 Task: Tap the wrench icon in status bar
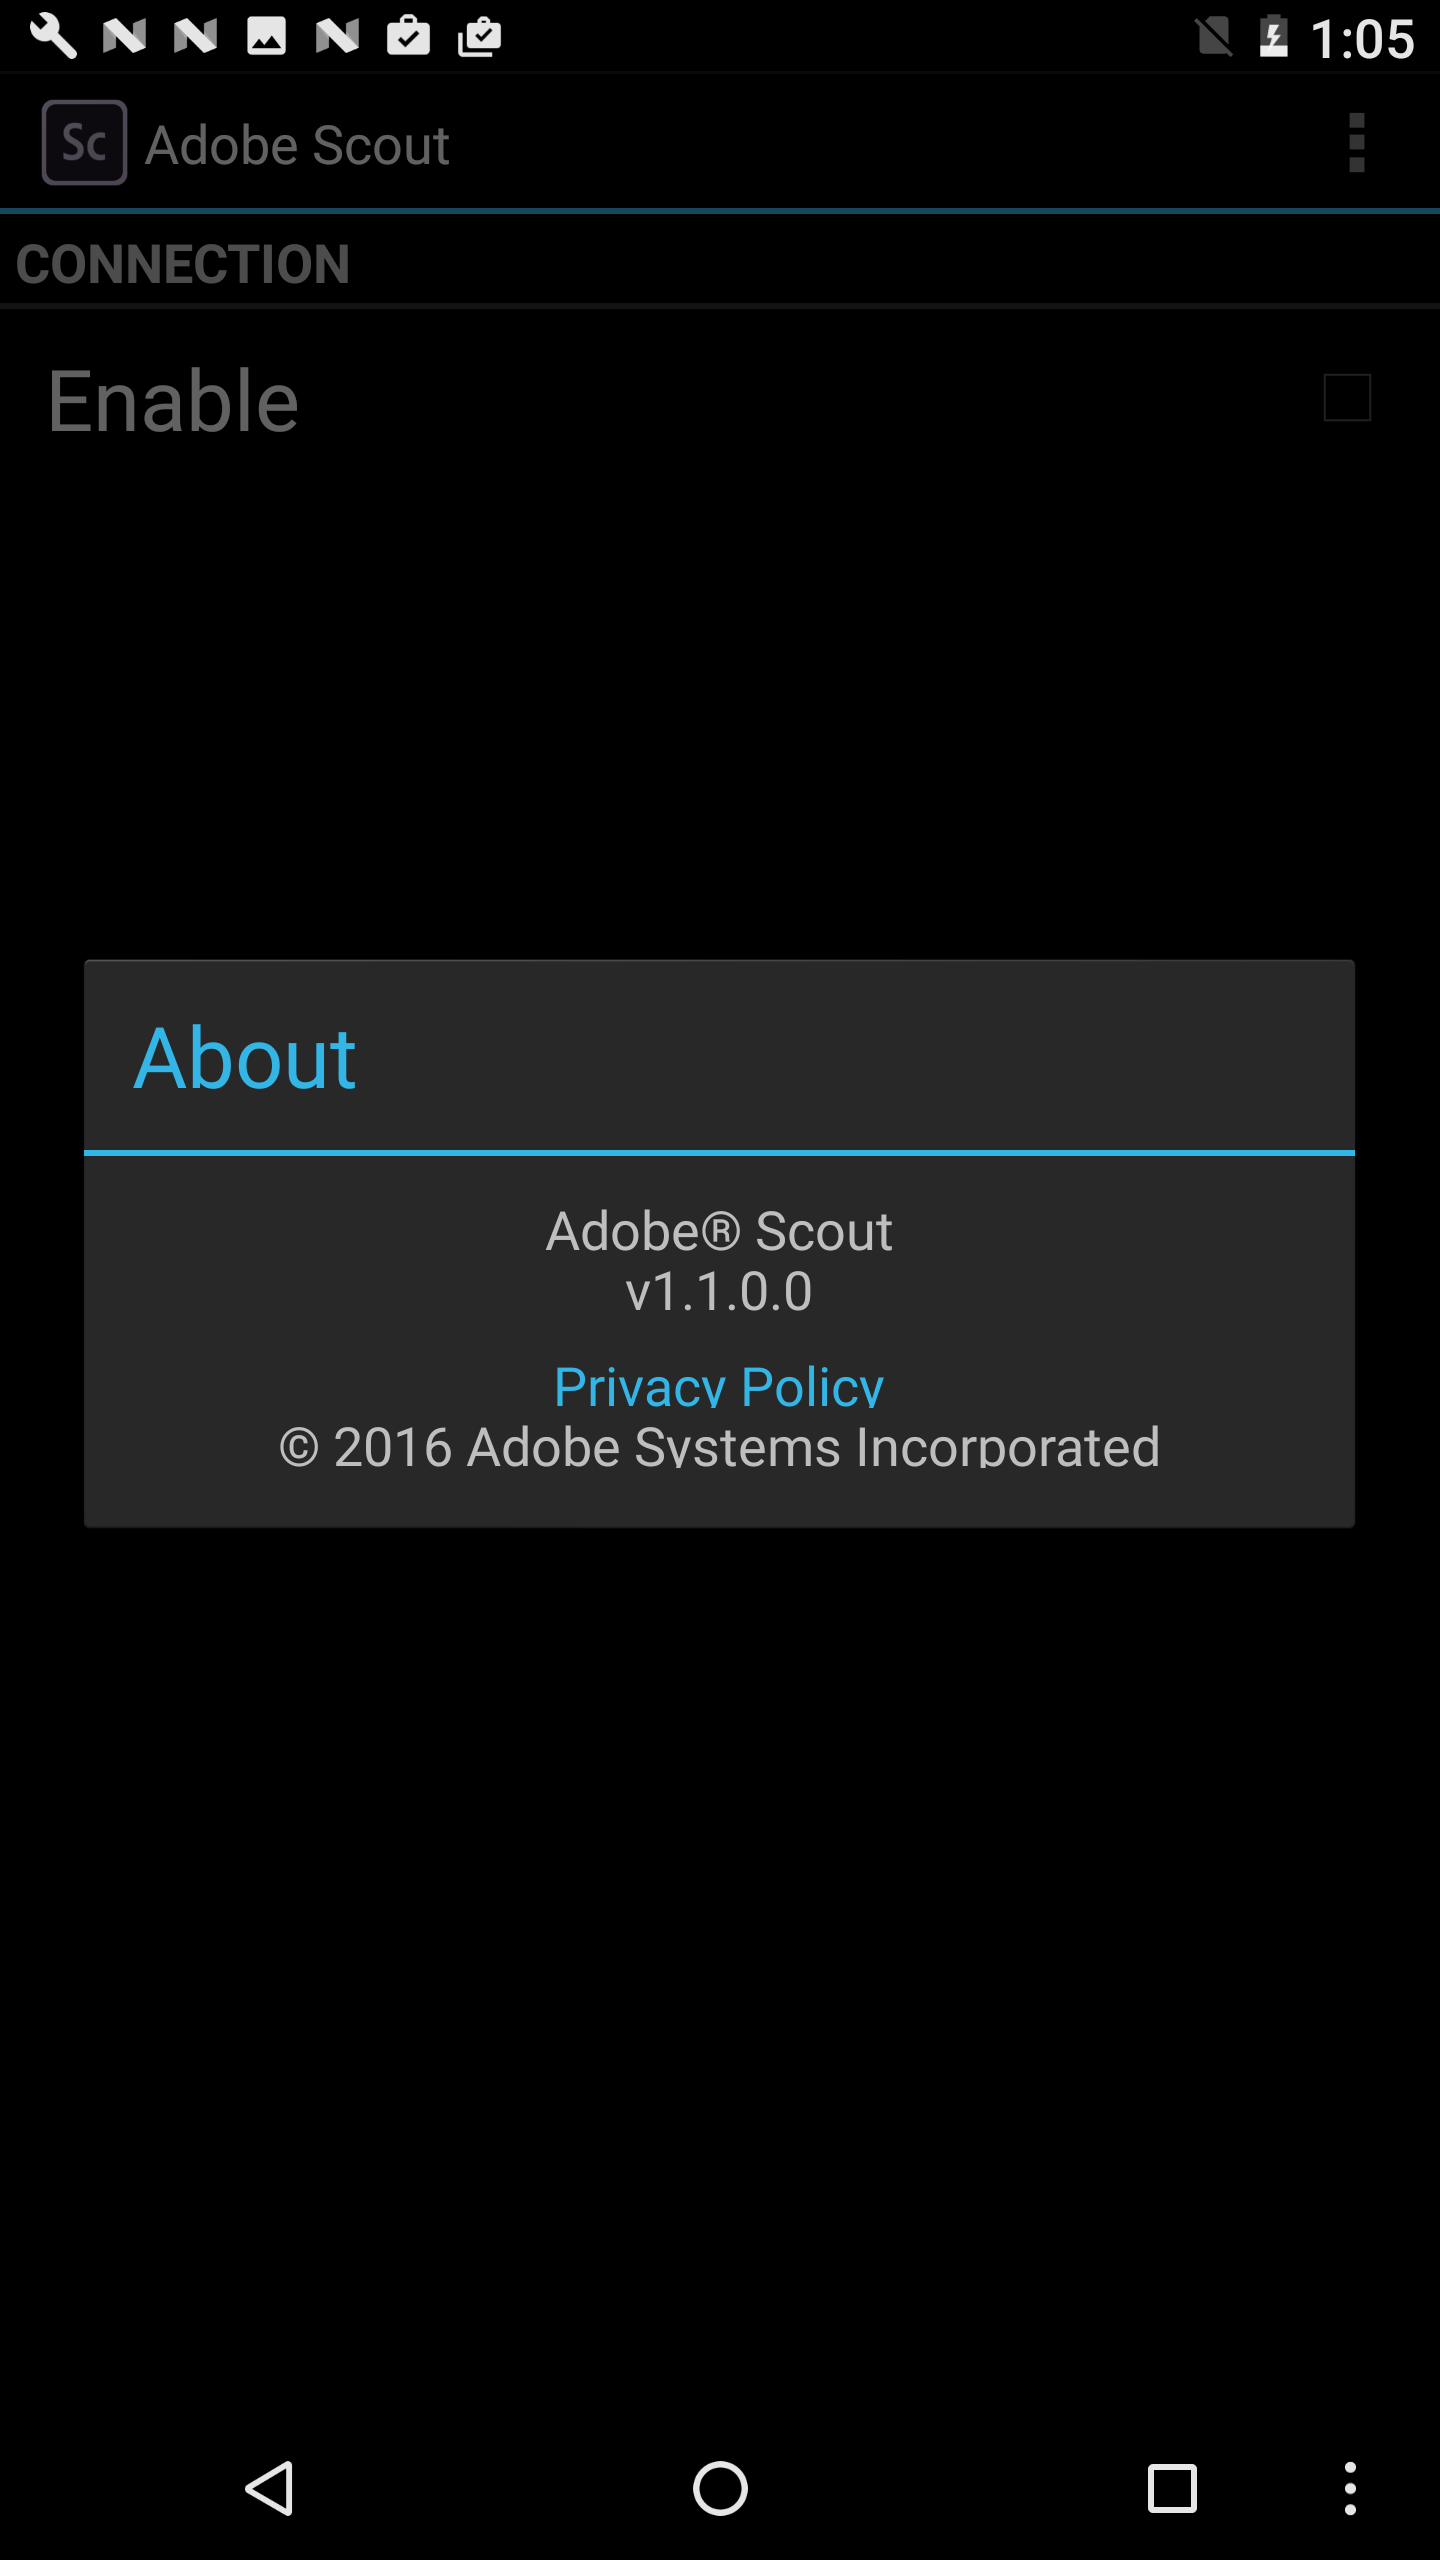[x=53, y=37]
